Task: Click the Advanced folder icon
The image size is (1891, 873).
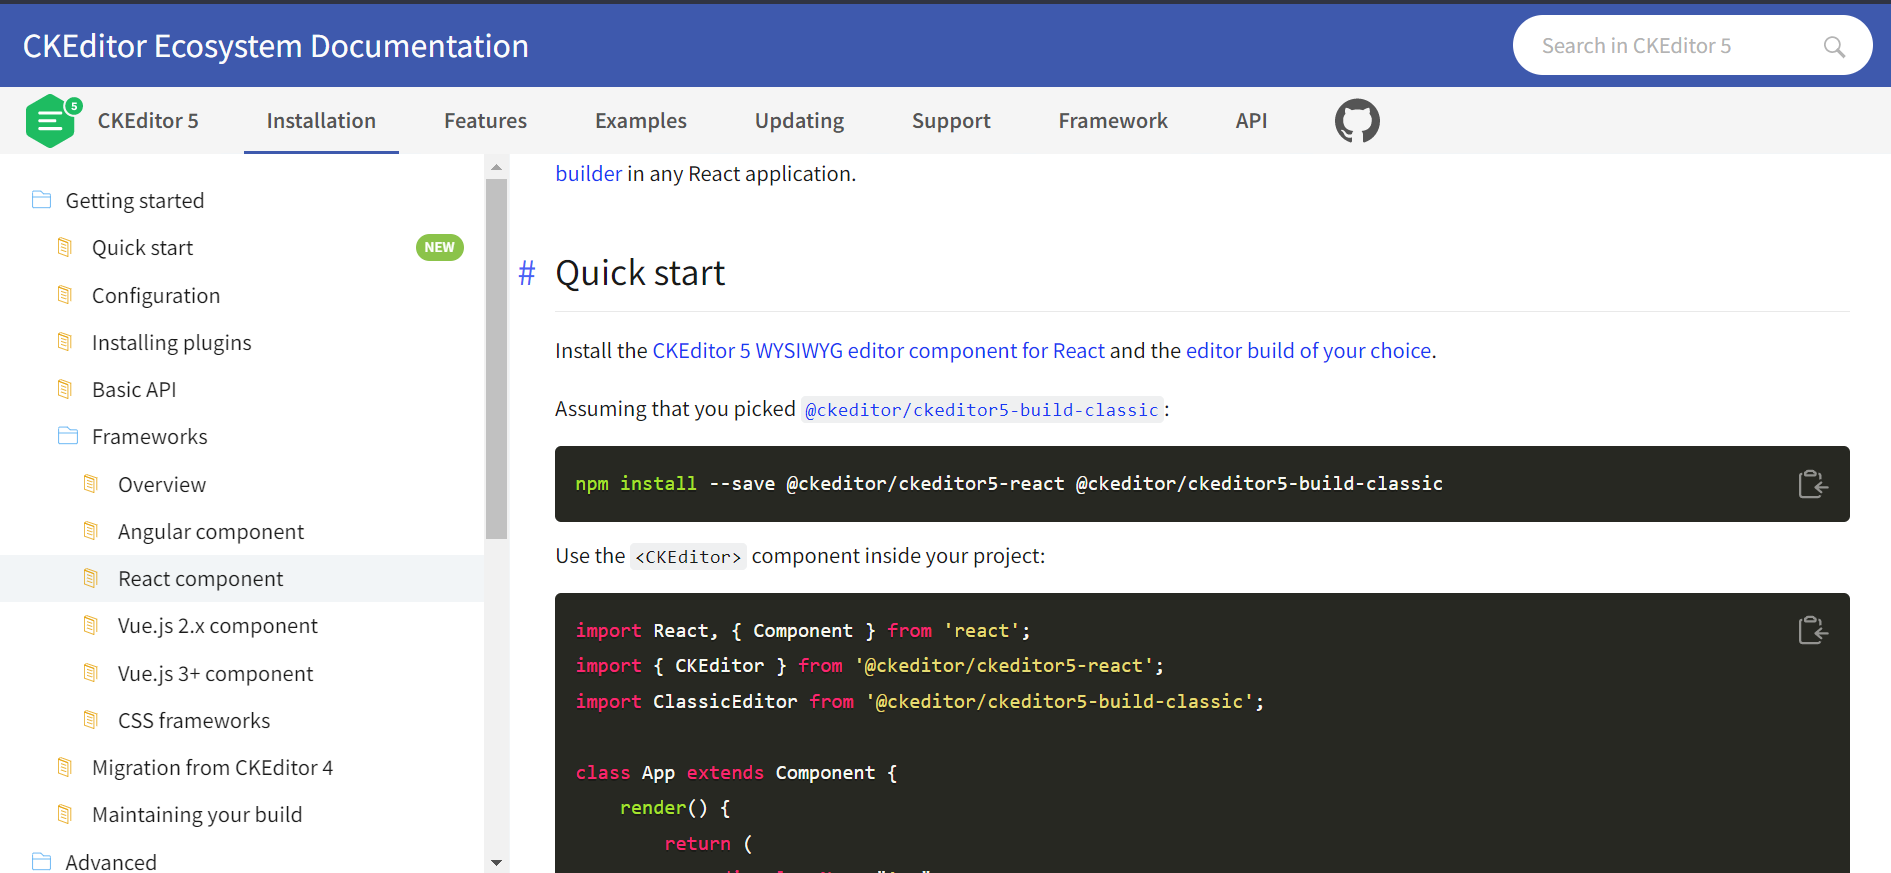Action: (41, 861)
